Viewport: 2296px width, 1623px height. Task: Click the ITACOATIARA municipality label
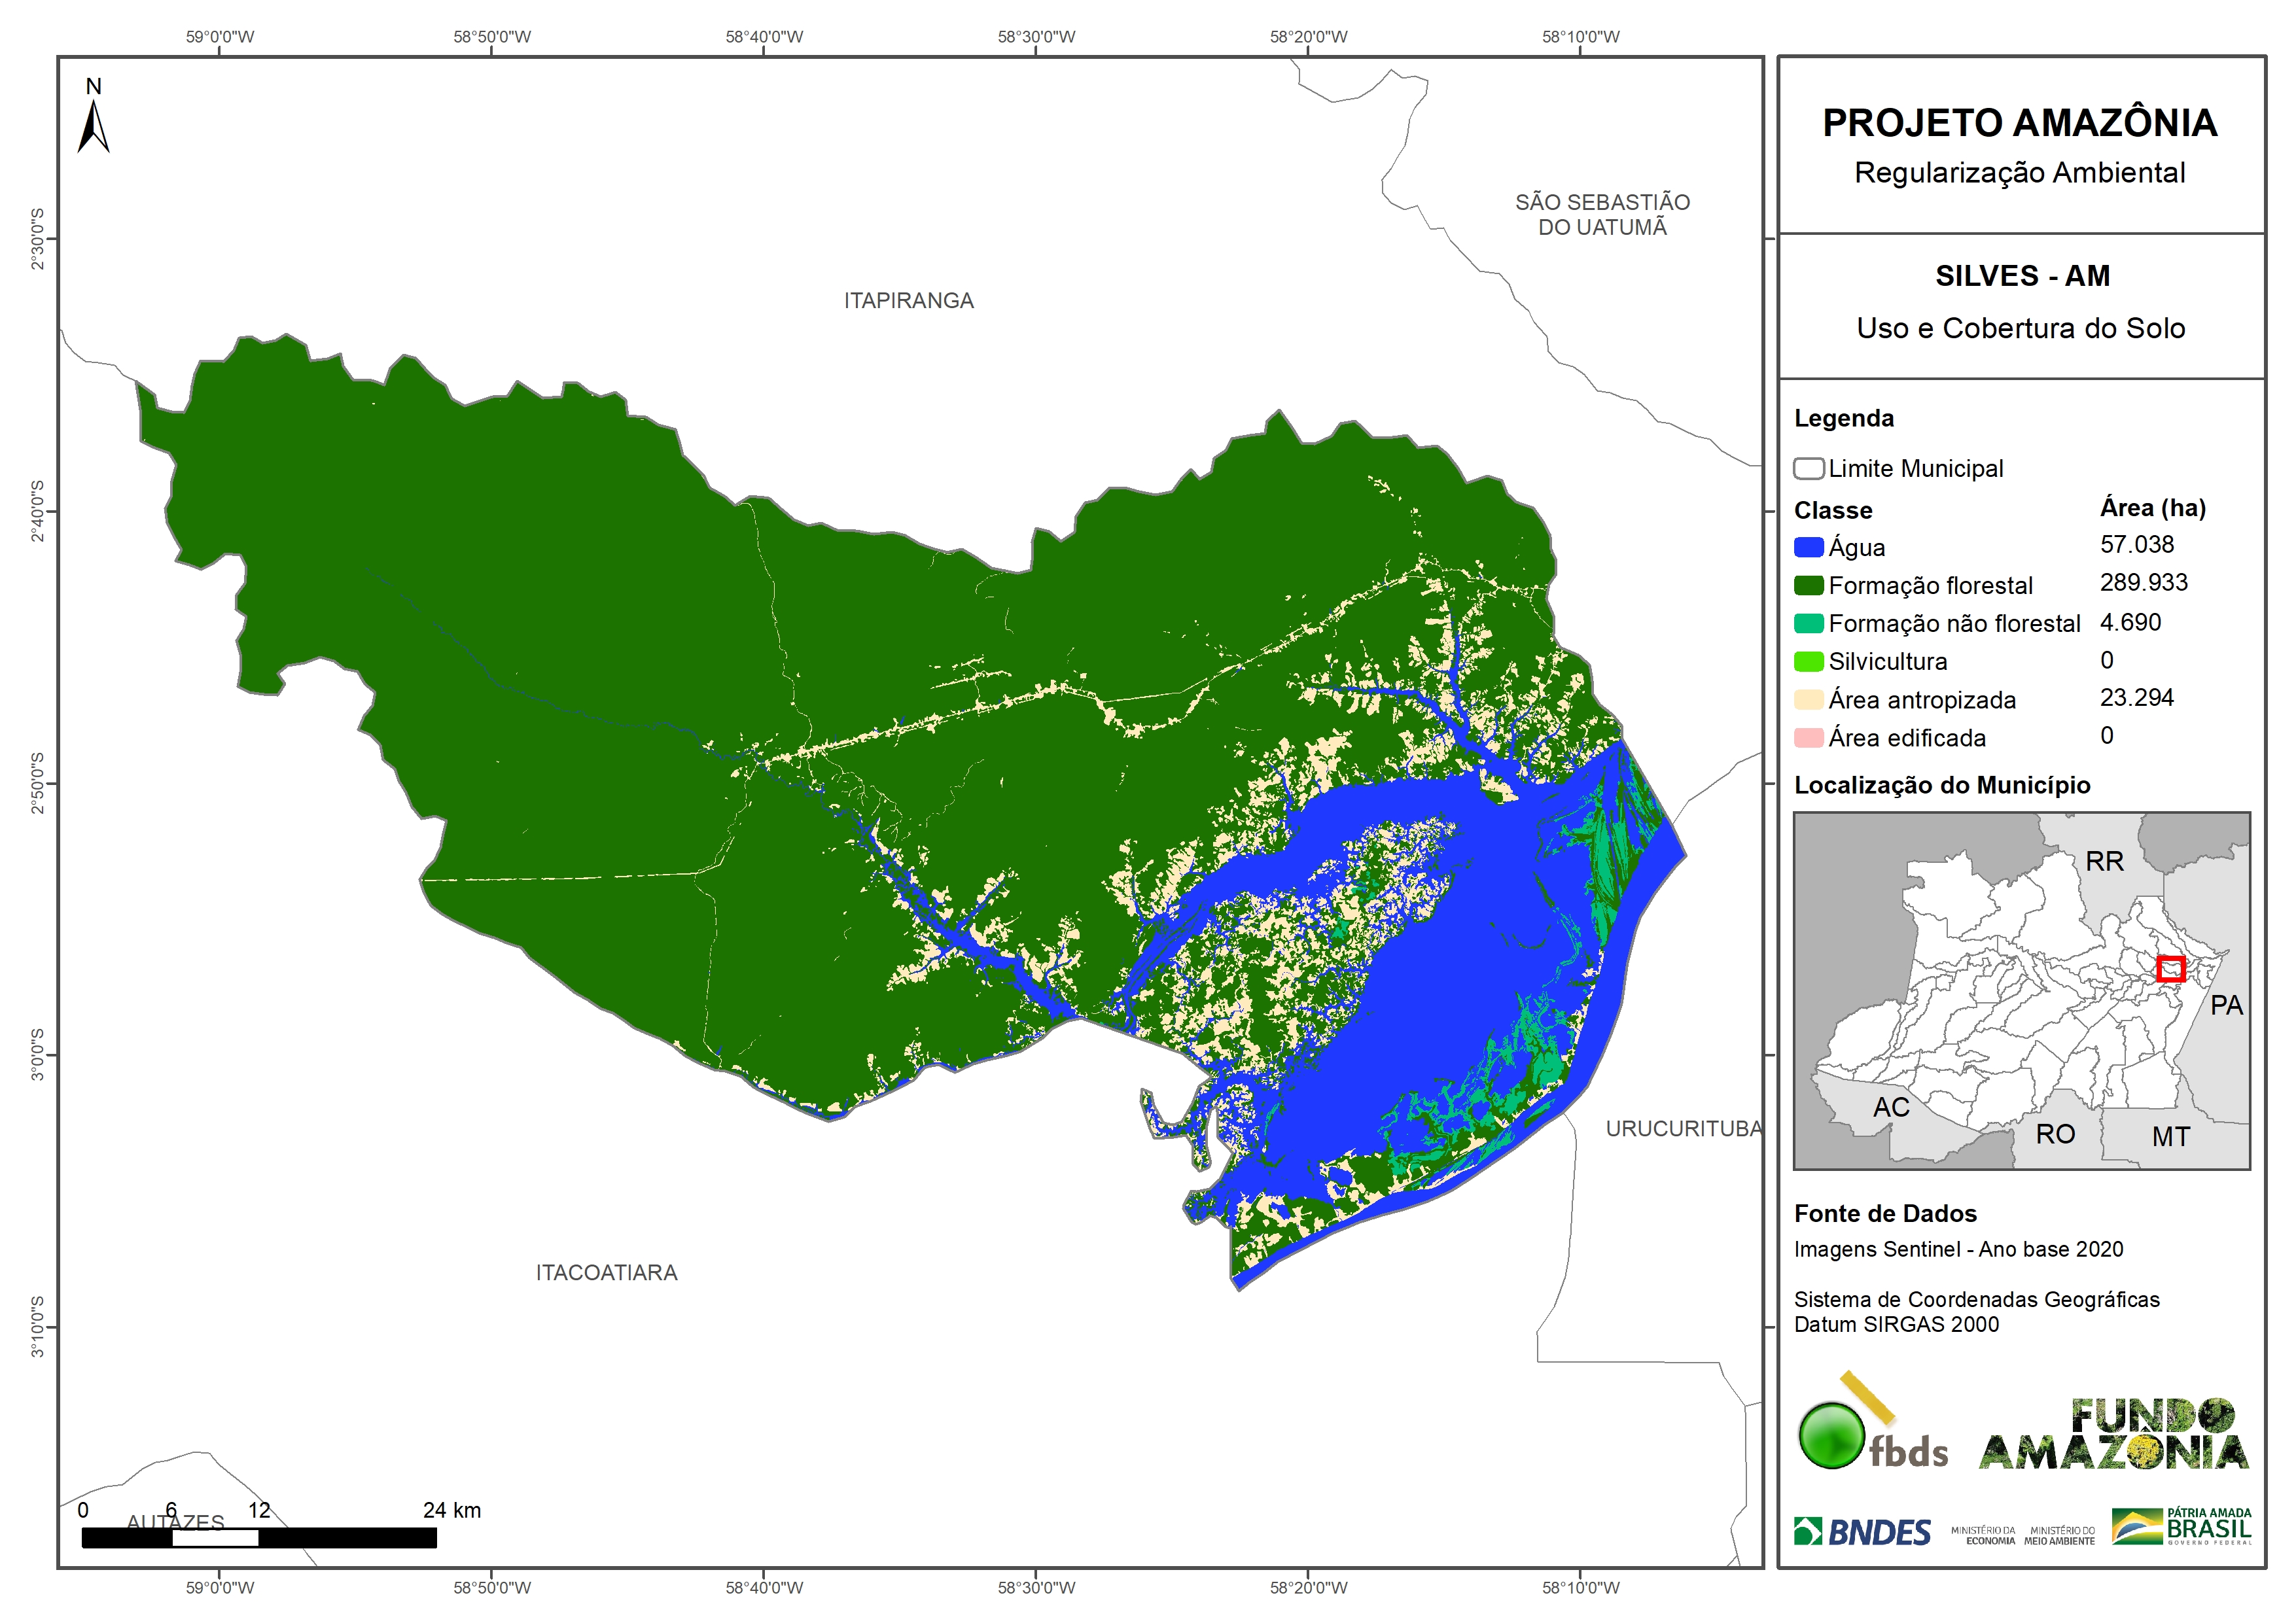606,1272
